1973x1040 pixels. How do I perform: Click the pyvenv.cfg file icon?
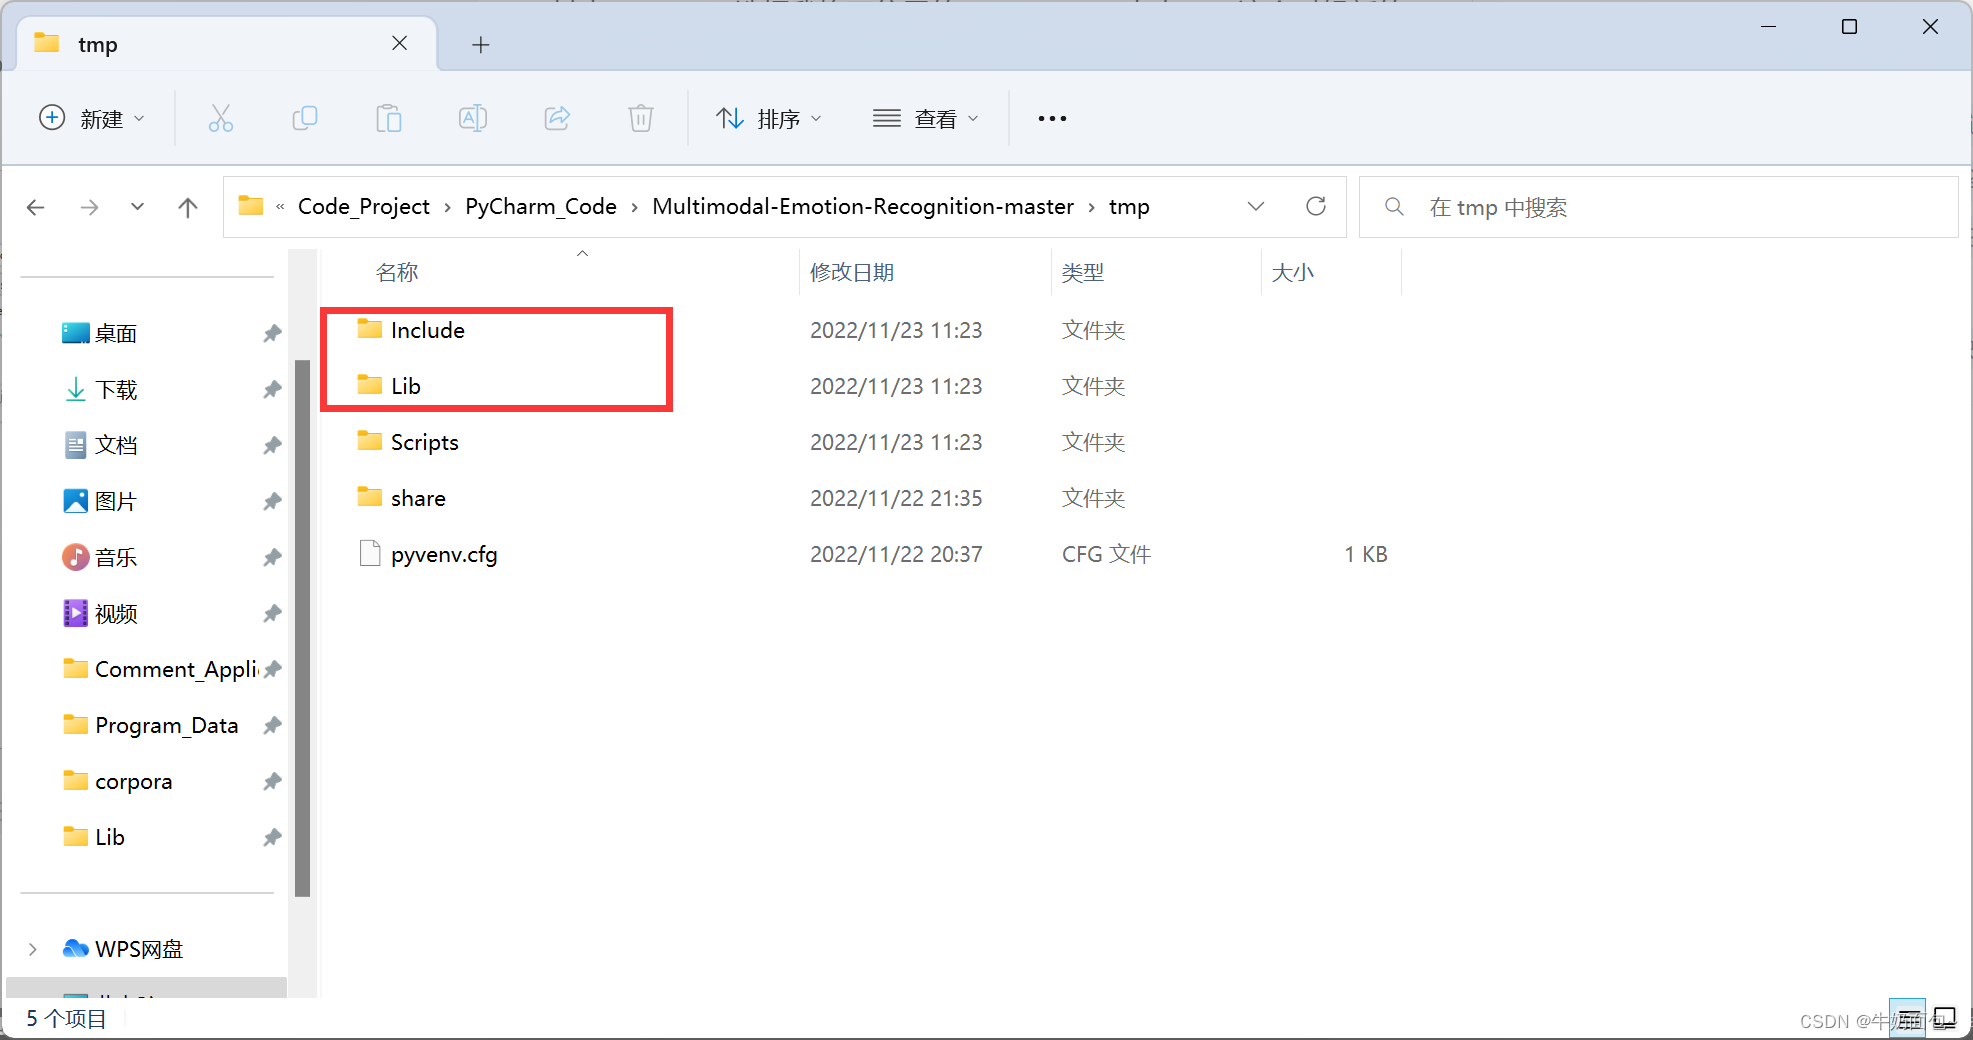[x=370, y=553]
